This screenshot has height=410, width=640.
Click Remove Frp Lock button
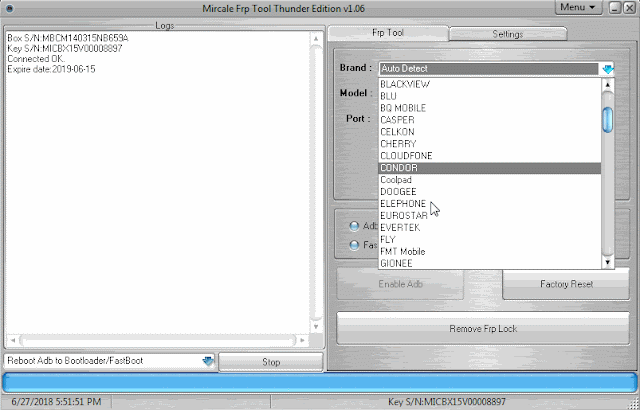coord(483,329)
